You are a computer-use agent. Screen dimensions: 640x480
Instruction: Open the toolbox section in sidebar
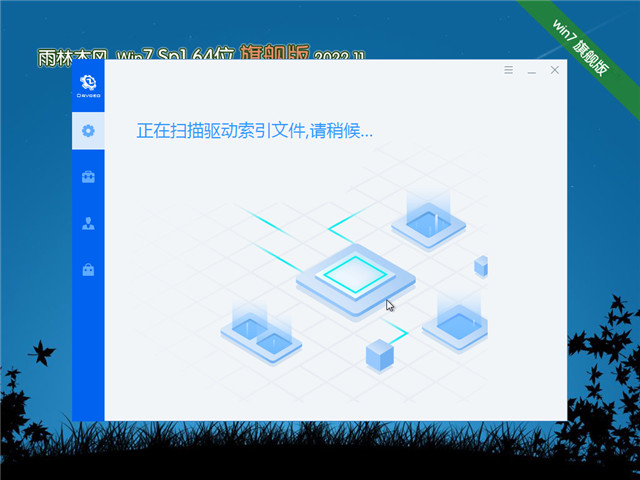click(88, 177)
